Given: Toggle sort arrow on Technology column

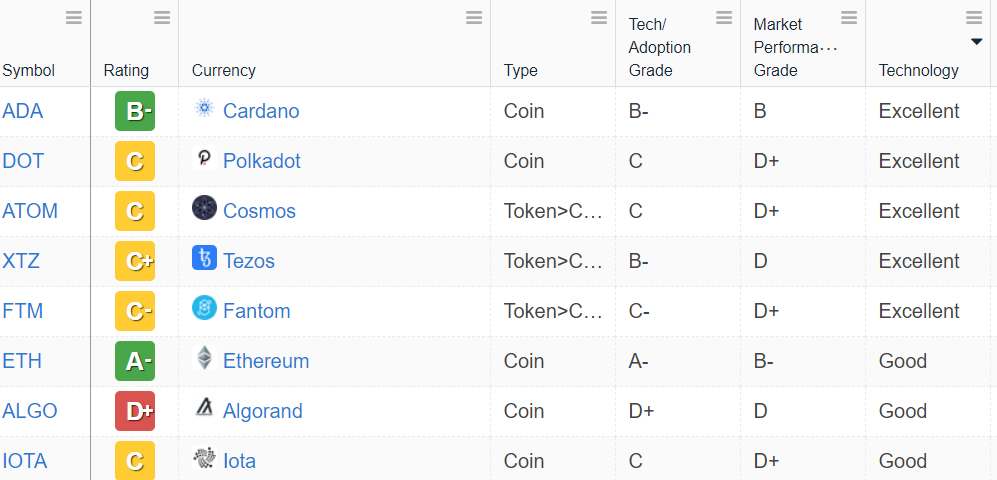Looking at the screenshot, I should click(977, 41).
